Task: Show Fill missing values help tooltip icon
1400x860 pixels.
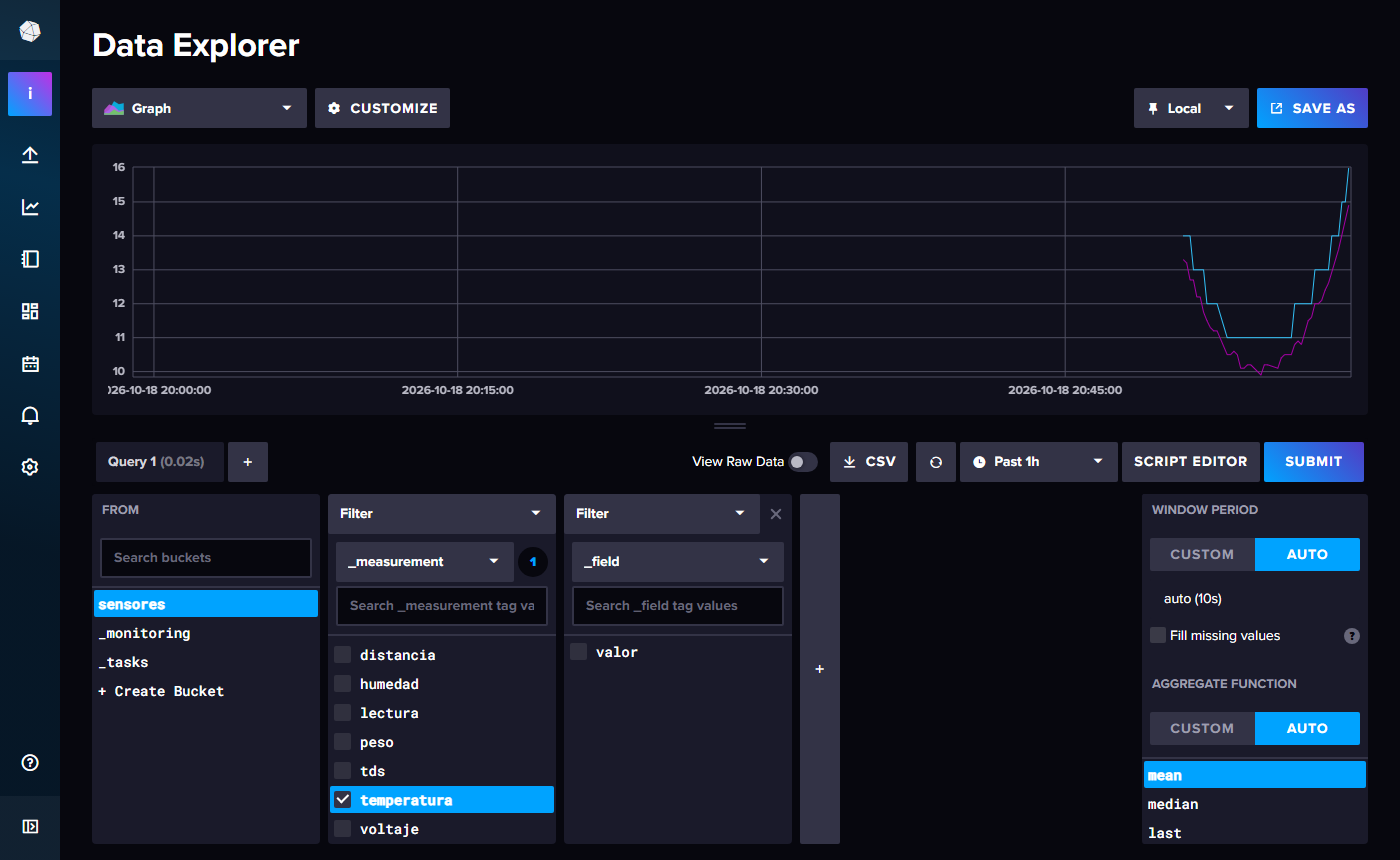Action: [x=1352, y=636]
